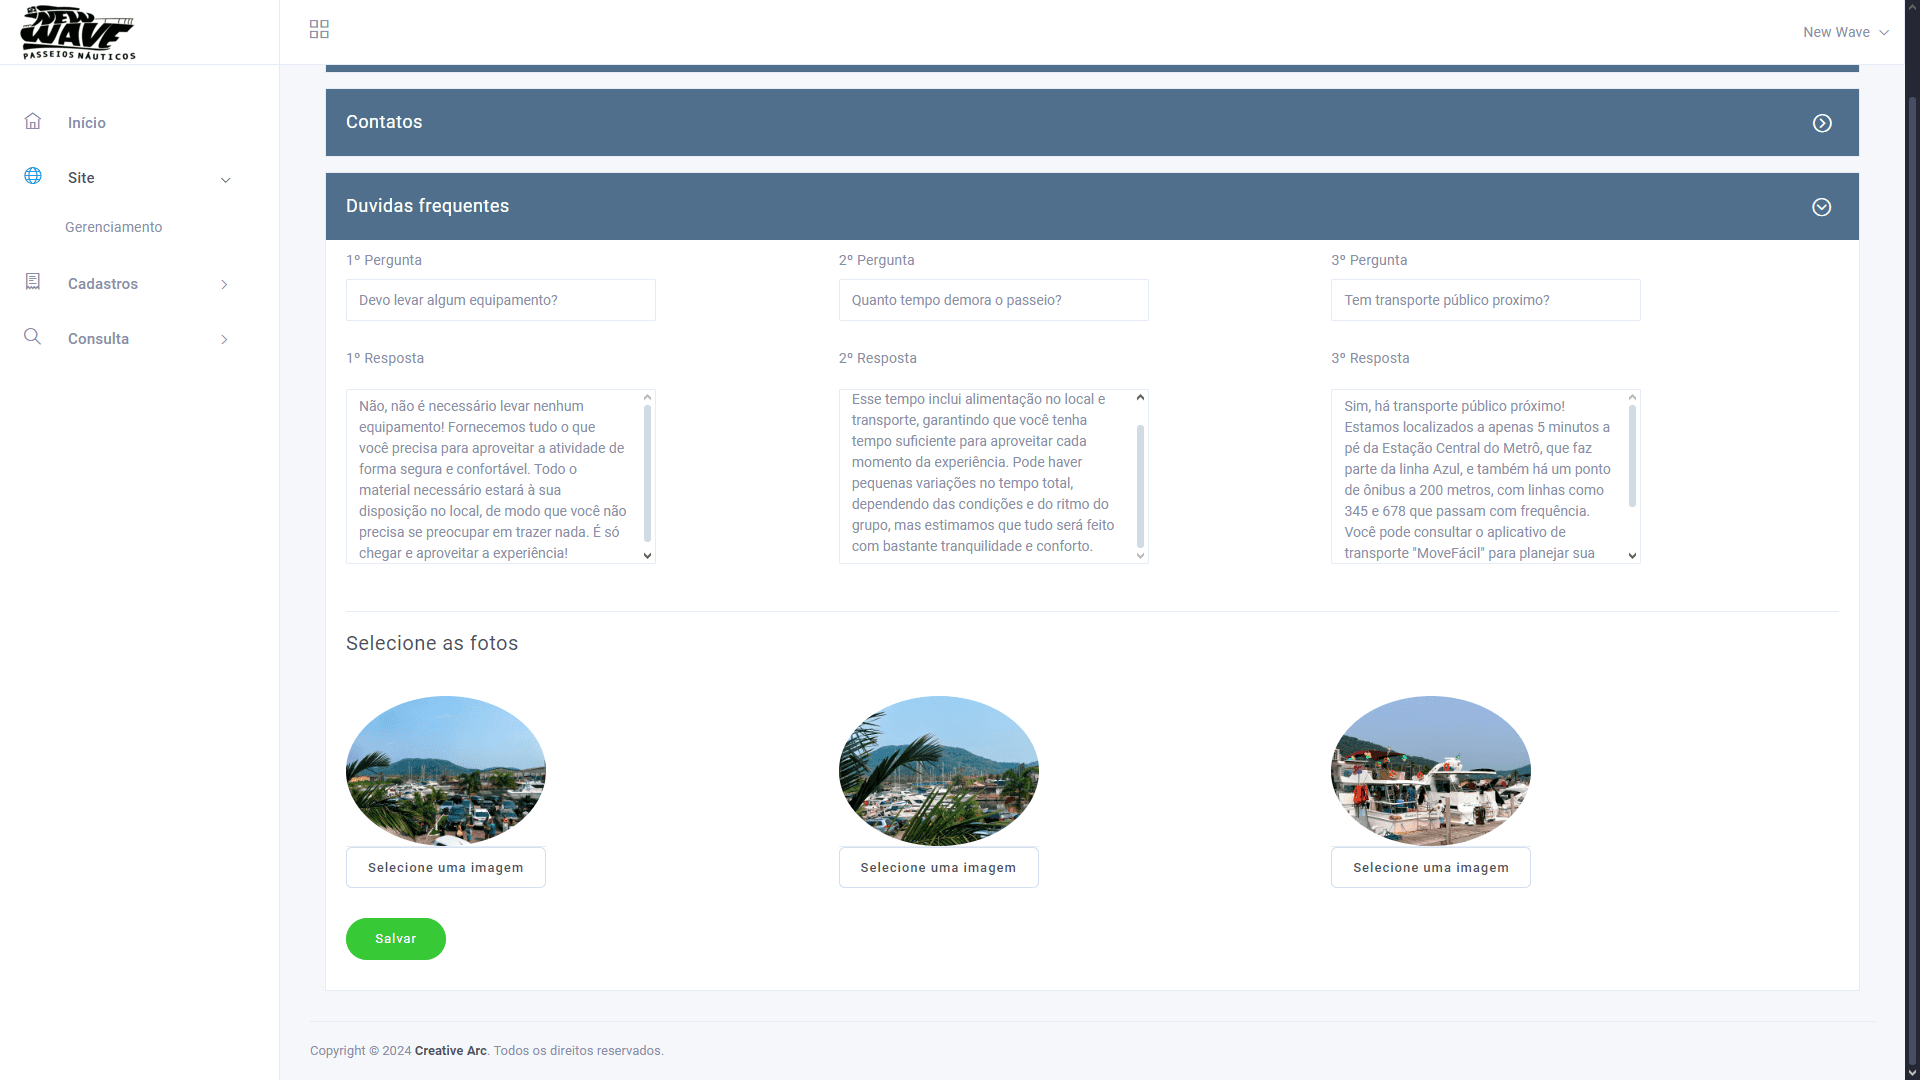Click the first marina photo thumbnail
Screen dimensions: 1920x1080
[446, 771]
